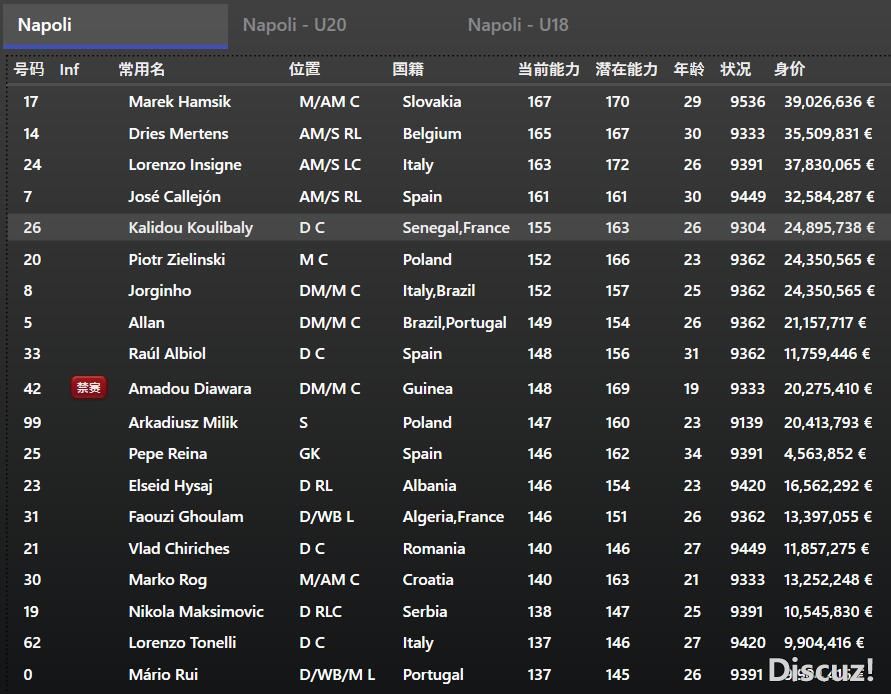Open the Napoli - U18 tab

click(x=518, y=25)
